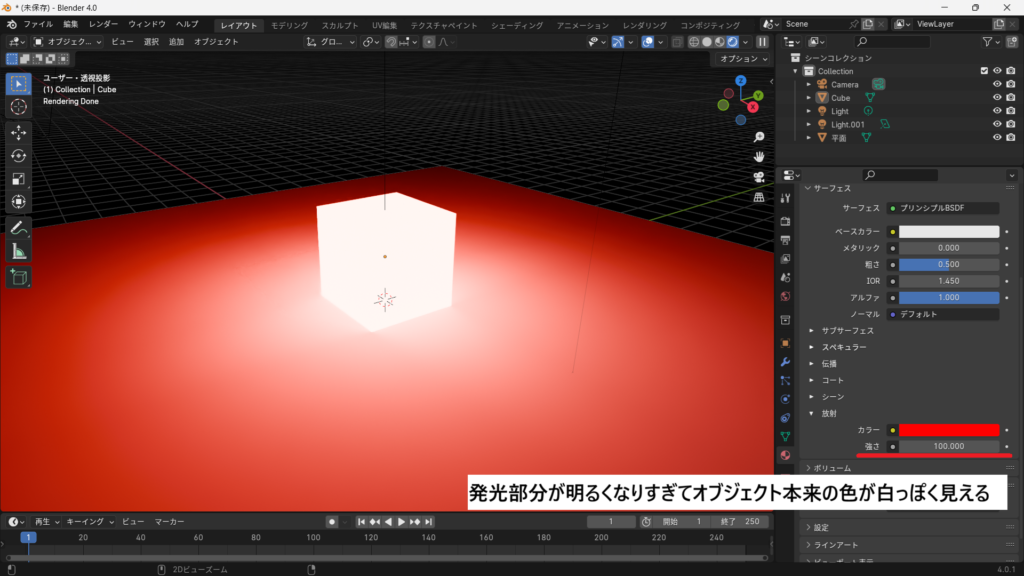
Task: Open the マーカー menu in timeline
Action: click(x=169, y=522)
